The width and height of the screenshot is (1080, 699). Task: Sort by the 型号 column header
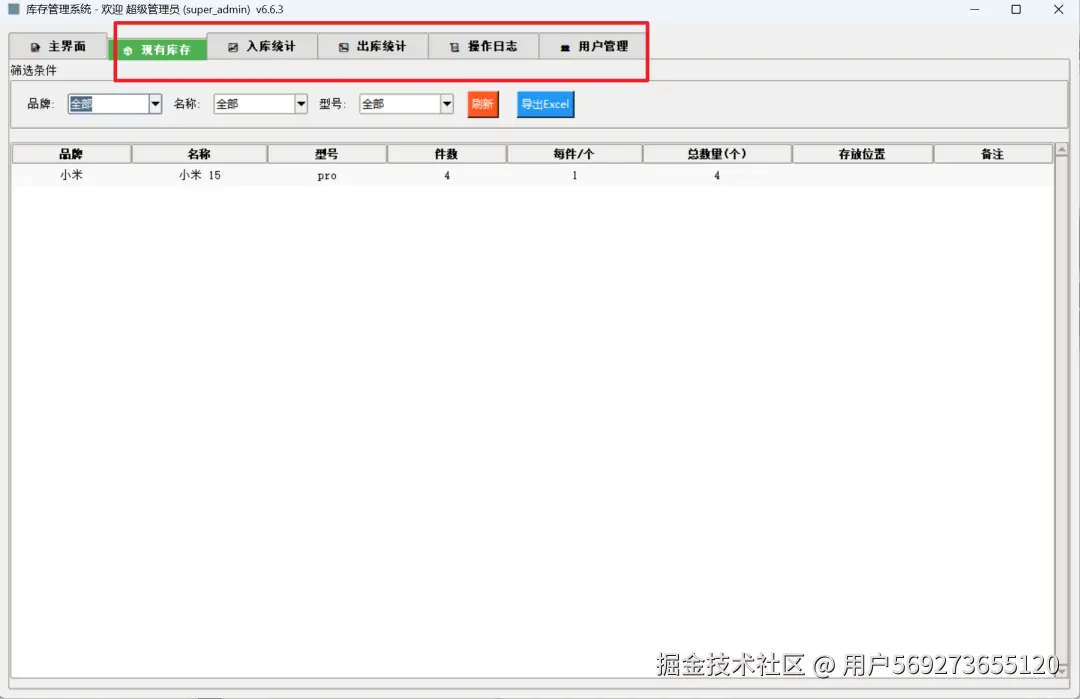tap(327, 154)
